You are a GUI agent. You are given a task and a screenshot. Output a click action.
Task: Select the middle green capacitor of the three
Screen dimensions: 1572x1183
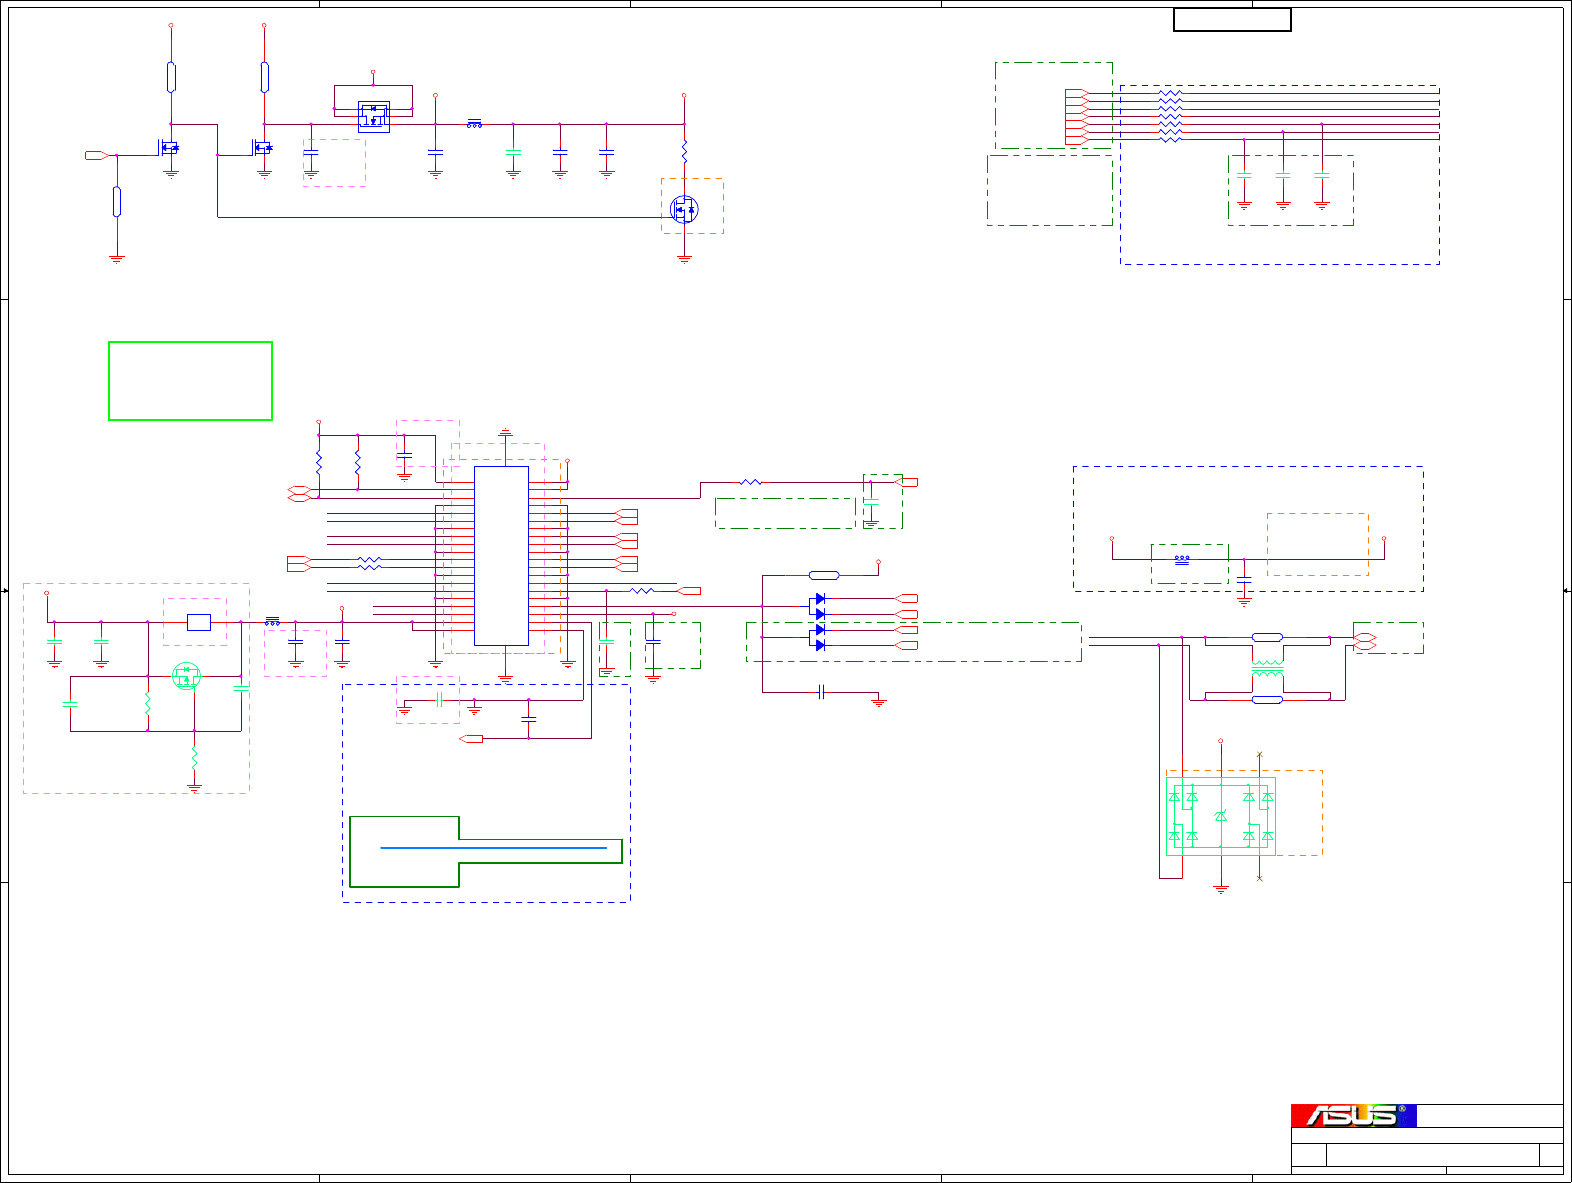click(x=1283, y=175)
